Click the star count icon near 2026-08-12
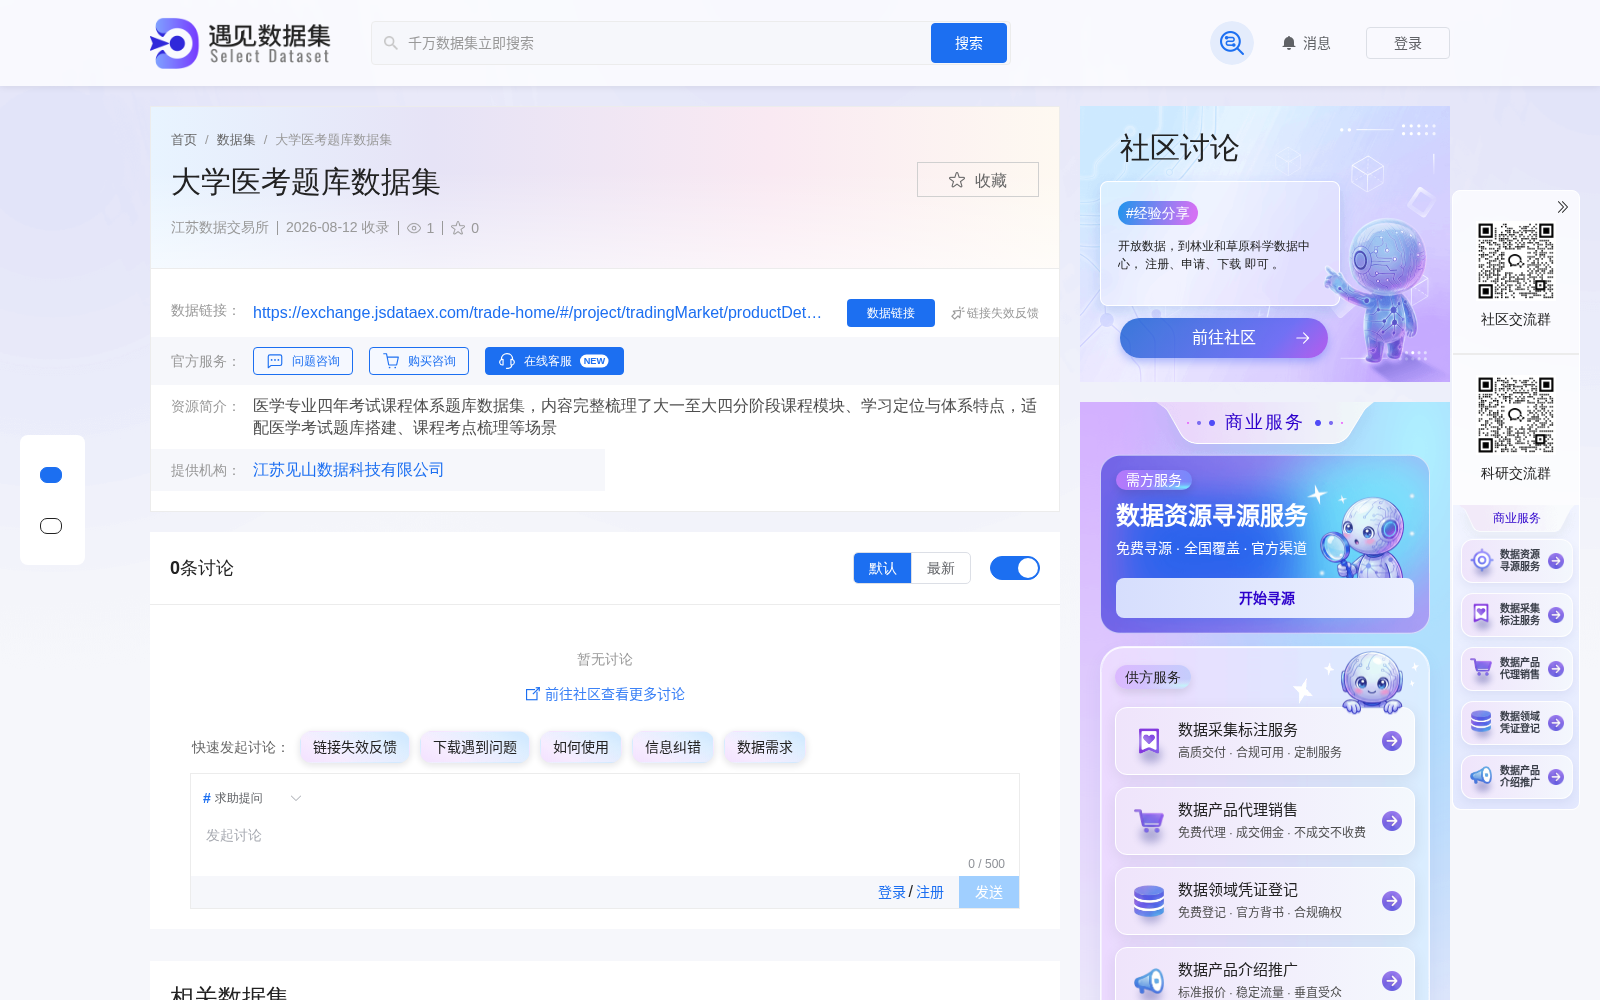The width and height of the screenshot is (1600, 1000). point(458,228)
